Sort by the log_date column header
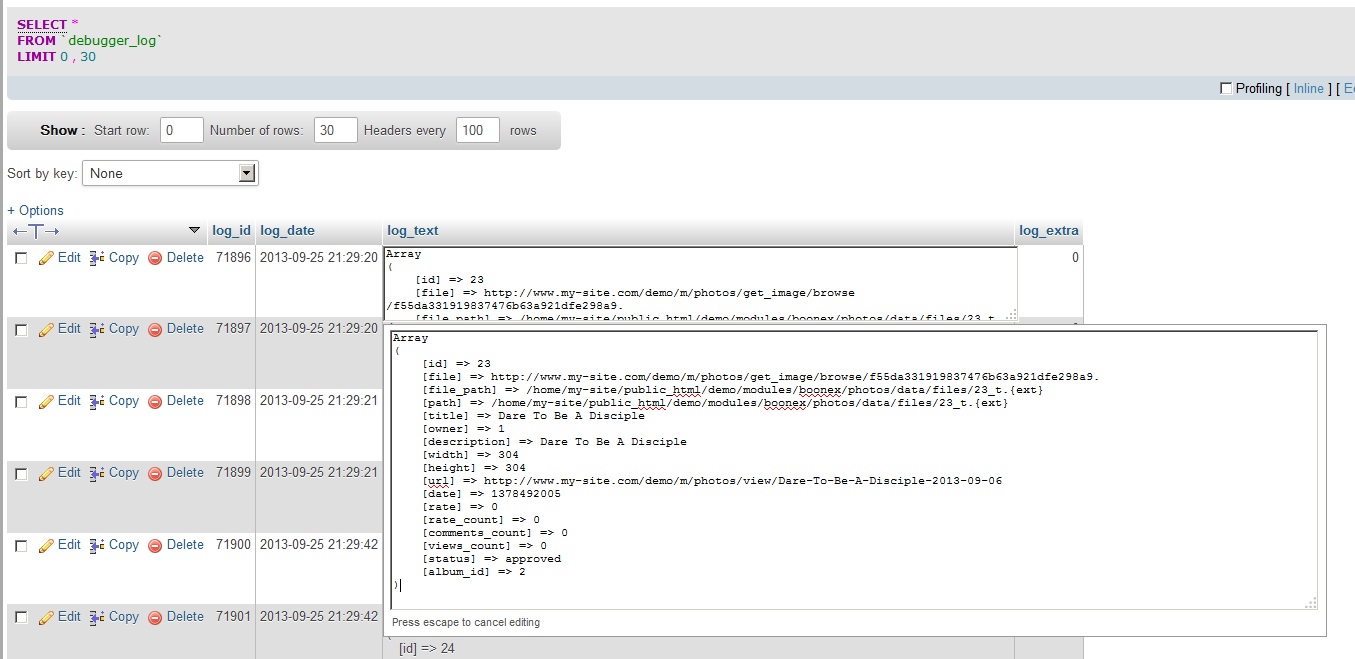1355x659 pixels. [x=287, y=231]
